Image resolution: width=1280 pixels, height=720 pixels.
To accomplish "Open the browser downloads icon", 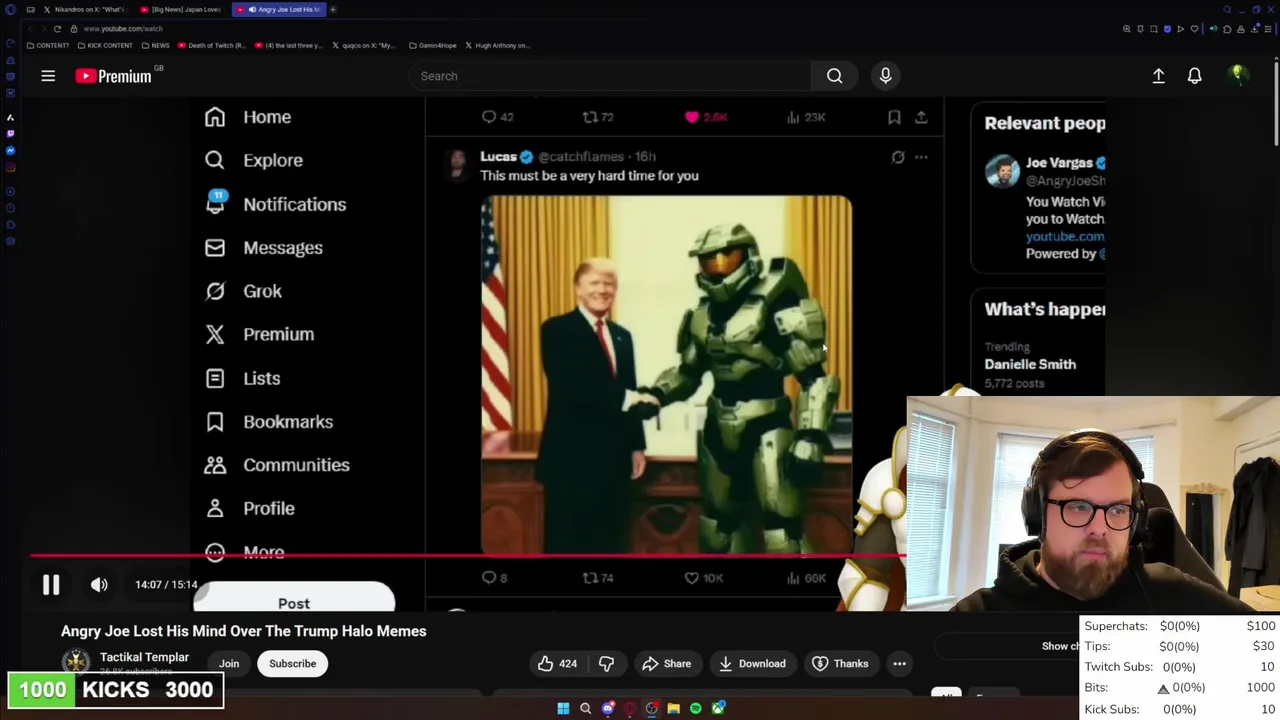I will [x=1254, y=29].
